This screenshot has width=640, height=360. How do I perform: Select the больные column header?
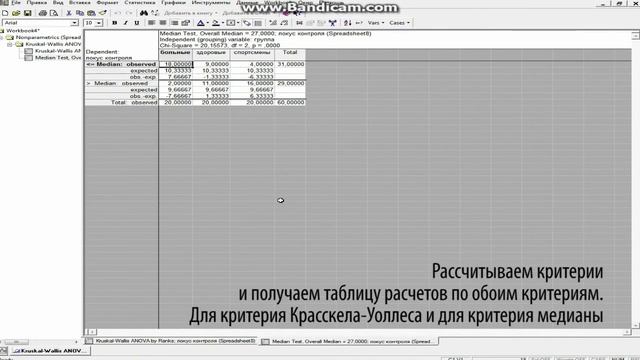click(175, 54)
